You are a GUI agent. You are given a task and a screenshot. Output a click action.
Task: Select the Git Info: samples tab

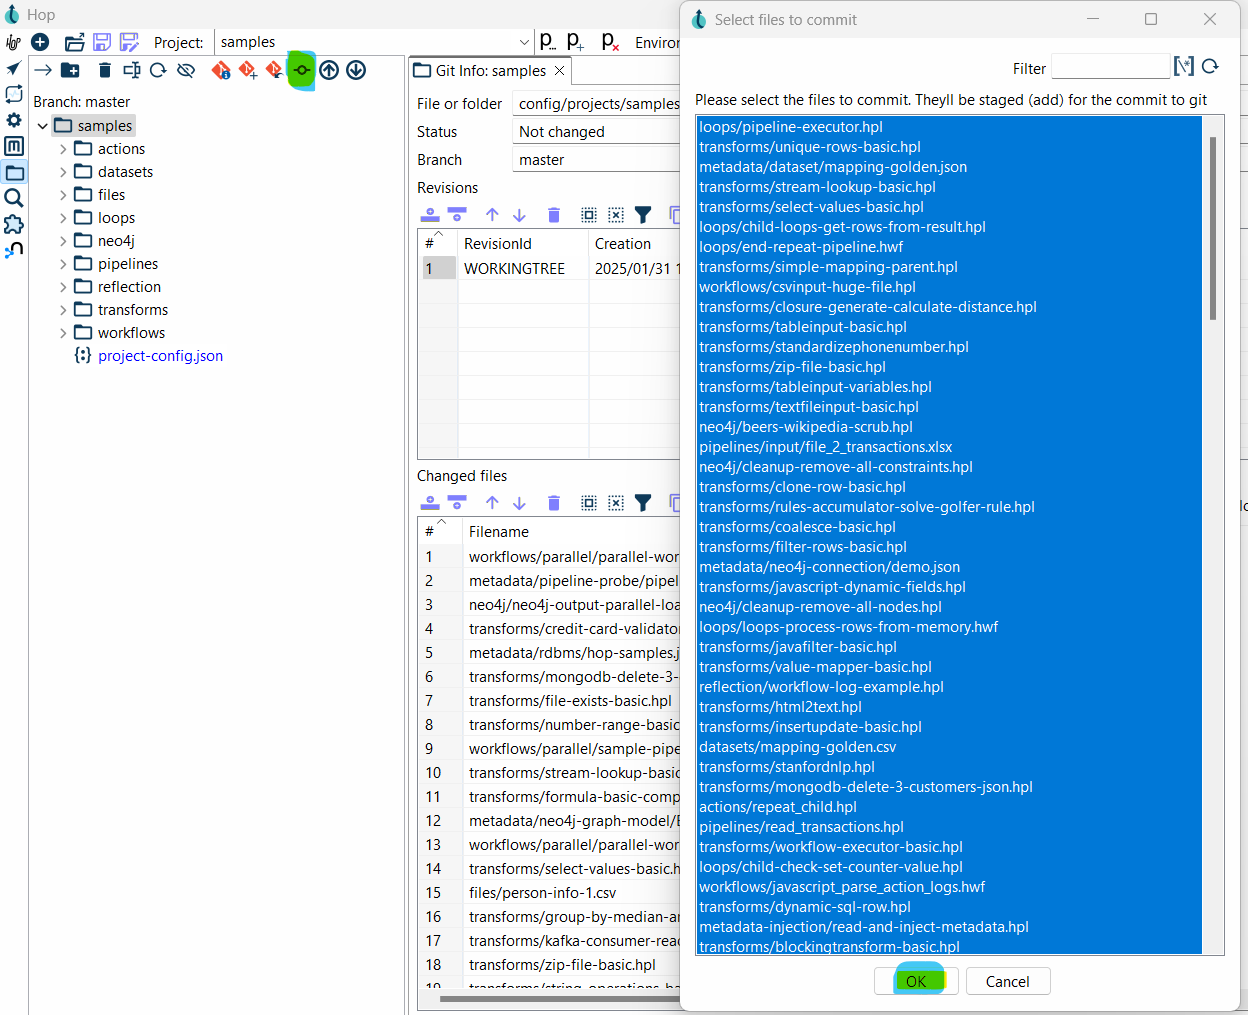[x=490, y=71]
